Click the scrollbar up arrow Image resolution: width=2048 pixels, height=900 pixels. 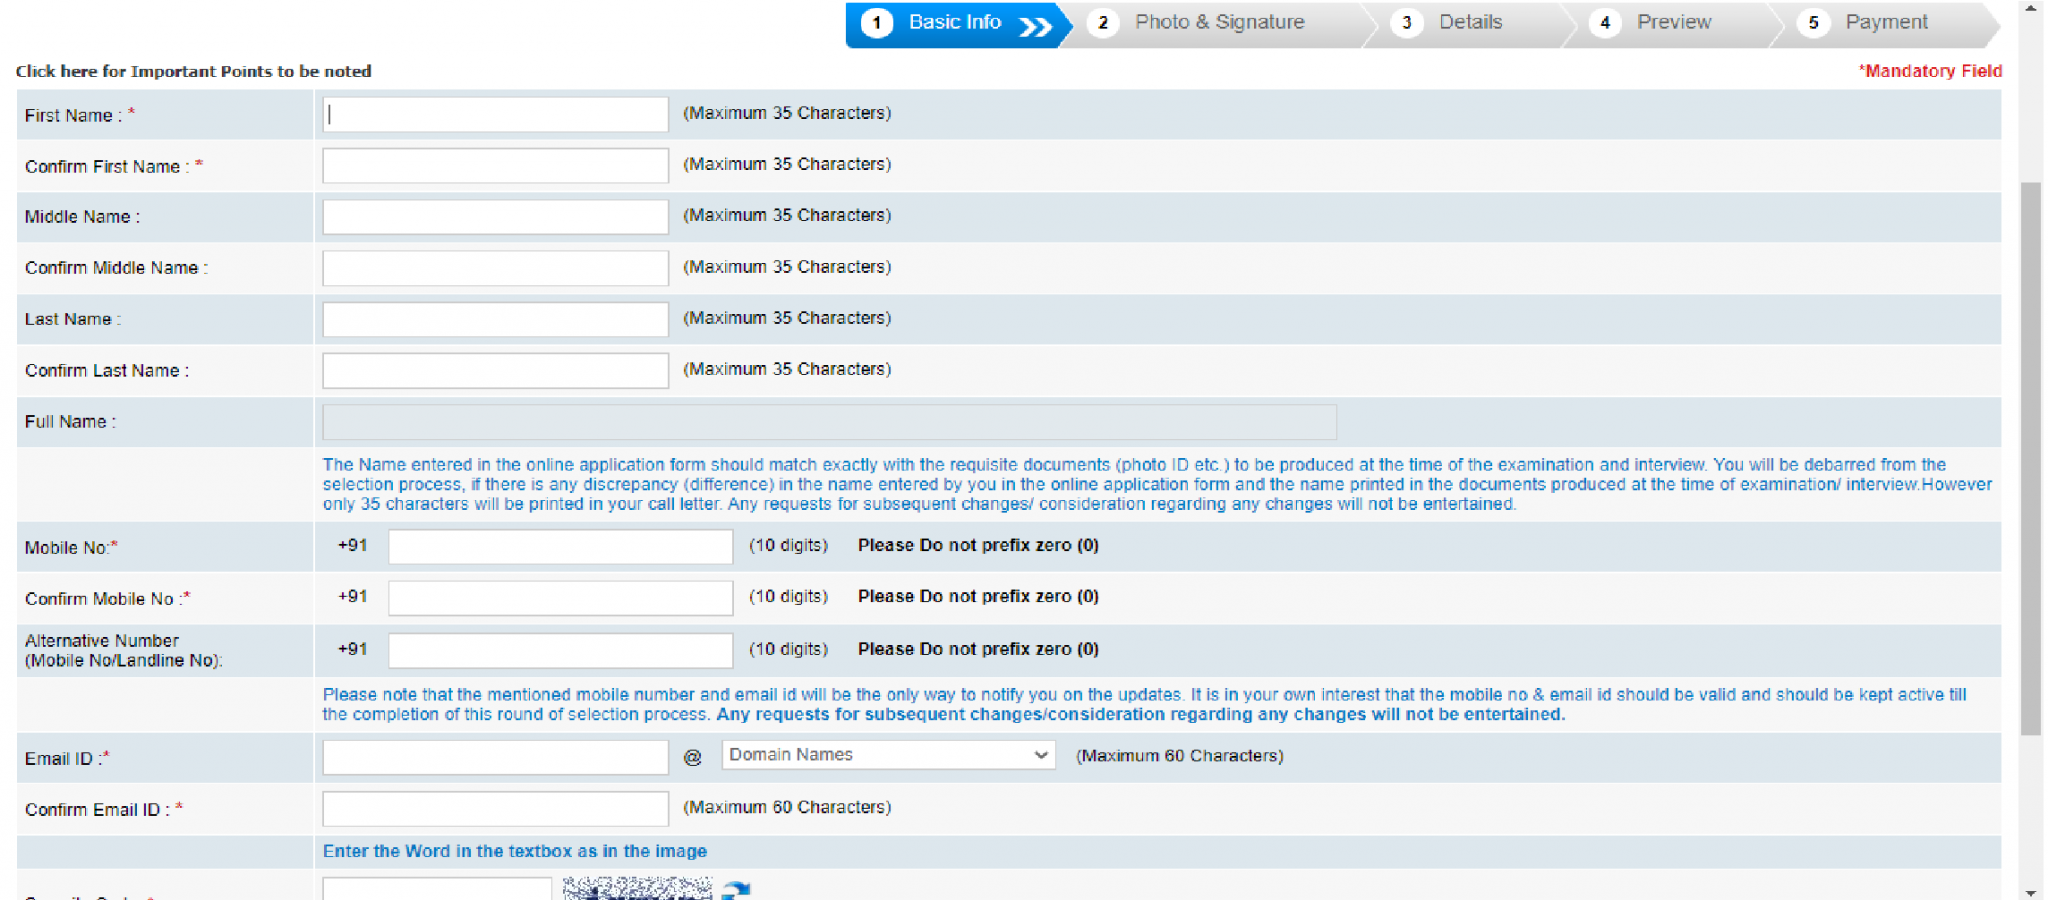[2030, 8]
